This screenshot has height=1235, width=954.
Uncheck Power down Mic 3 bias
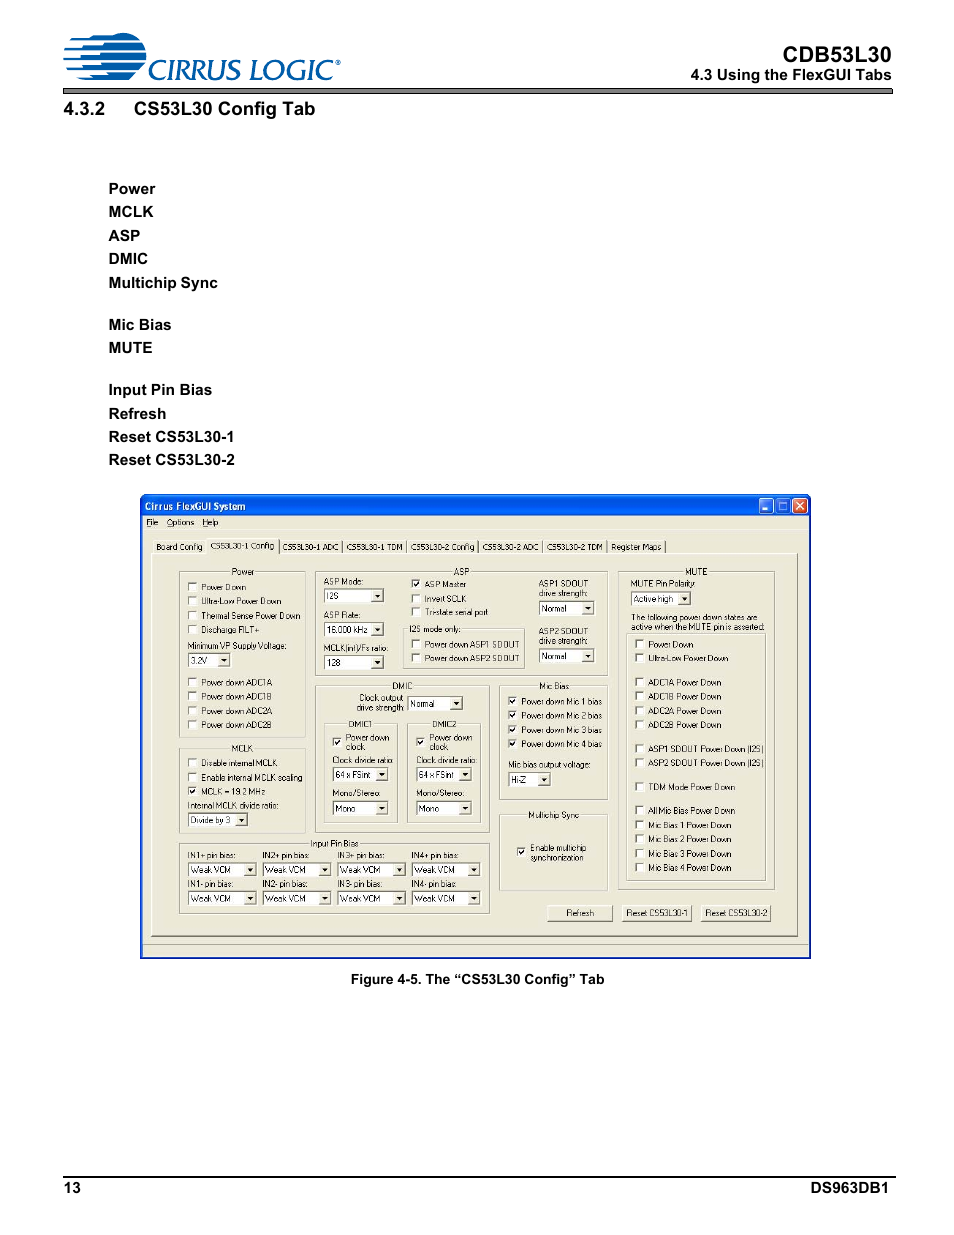pos(513,729)
